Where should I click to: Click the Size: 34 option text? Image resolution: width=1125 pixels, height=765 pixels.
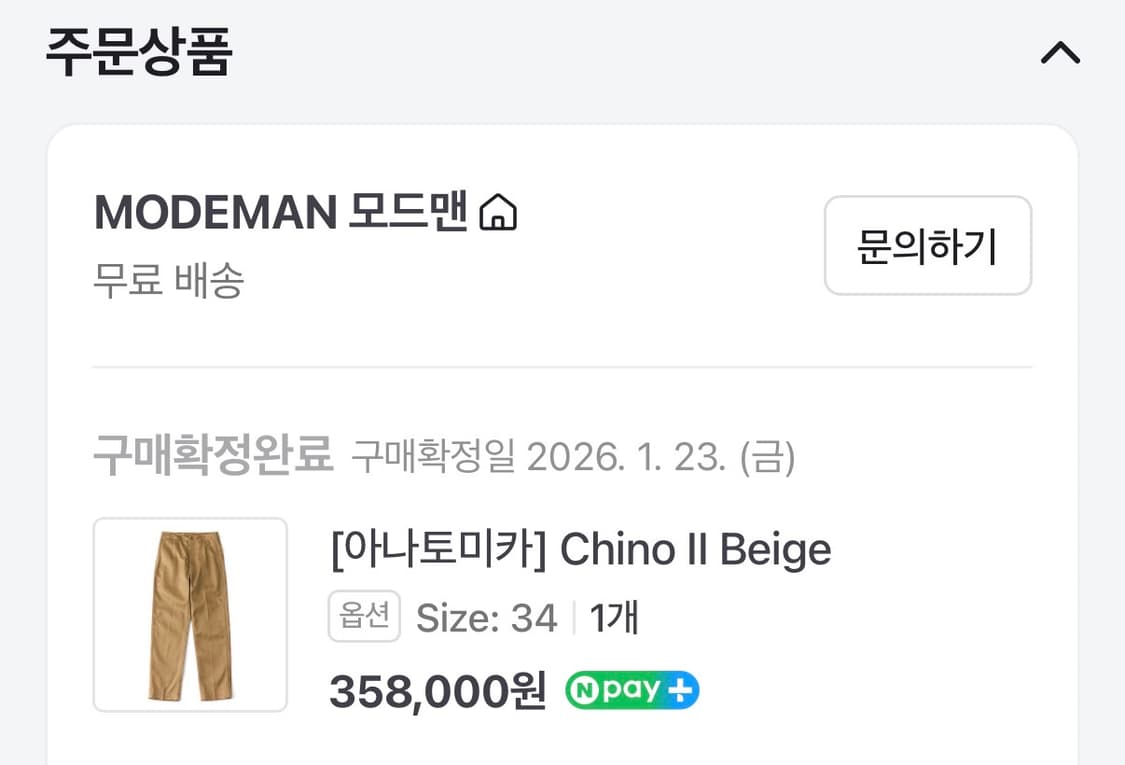(486, 618)
